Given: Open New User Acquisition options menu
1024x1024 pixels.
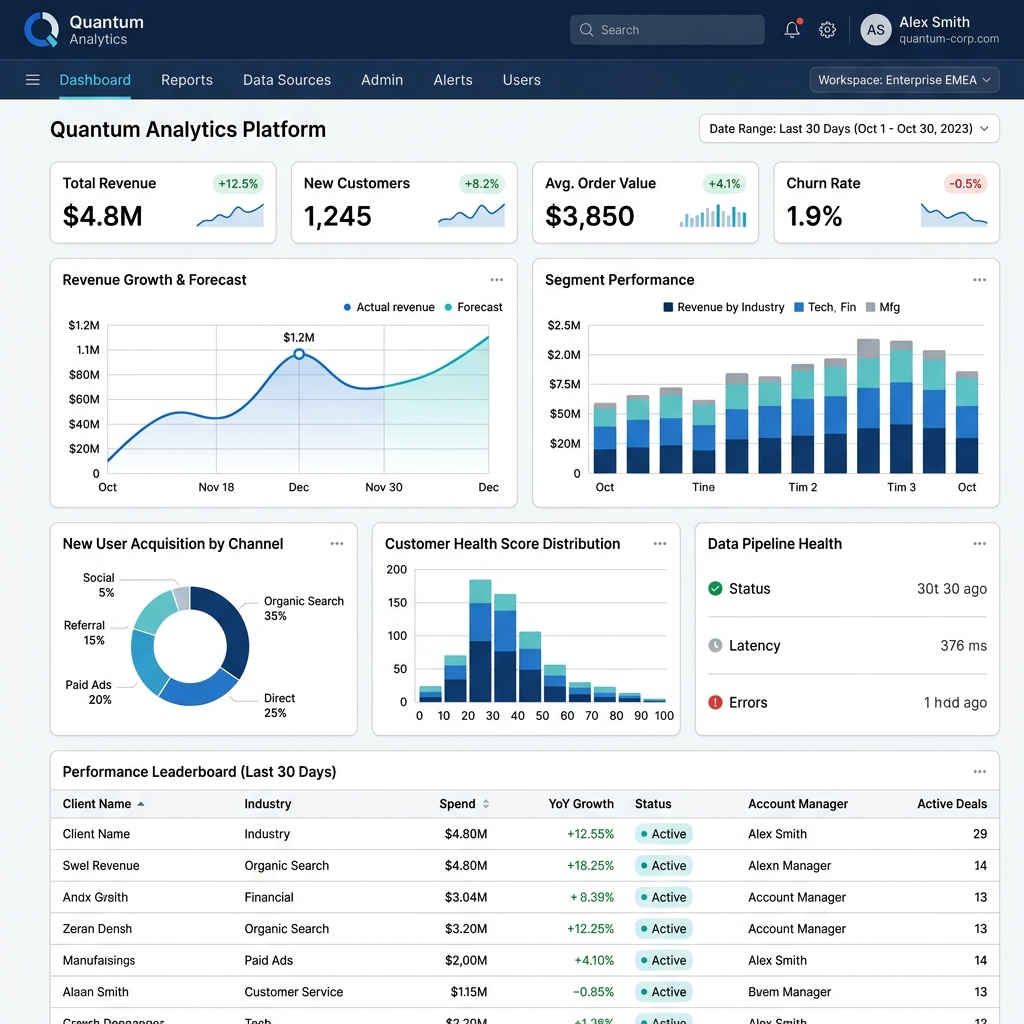Looking at the screenshot, I should pyautogui.click(x=337, y=543).
